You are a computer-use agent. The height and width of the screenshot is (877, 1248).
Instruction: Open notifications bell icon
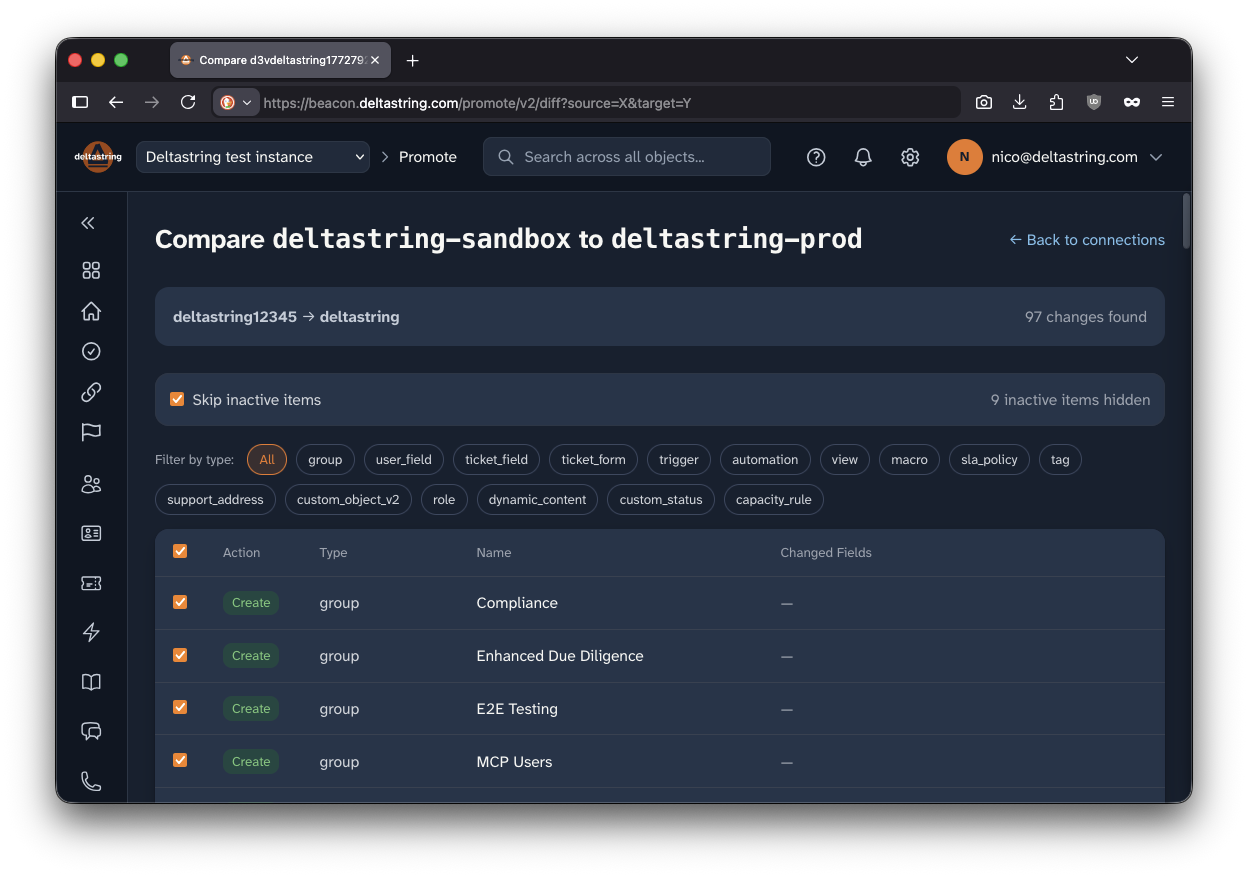click(863, 157)
